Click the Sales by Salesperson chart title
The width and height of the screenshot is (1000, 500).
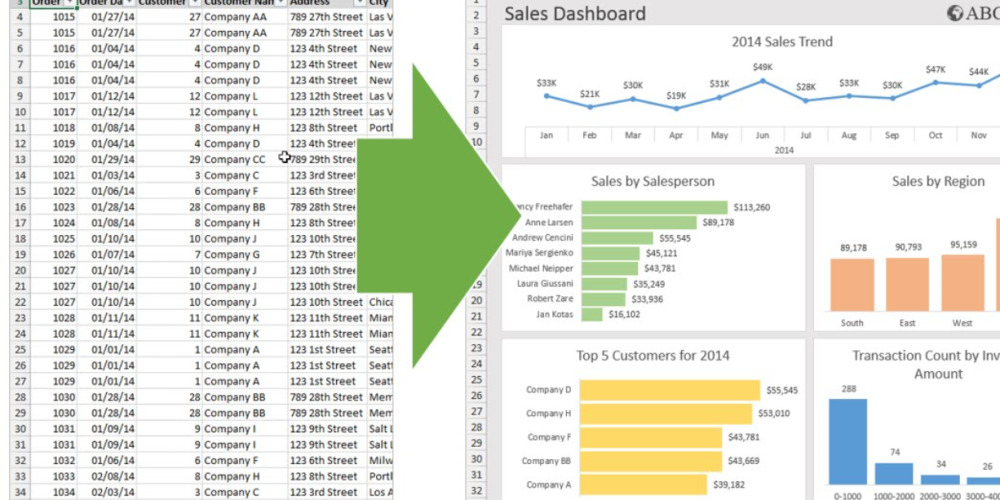click(652, 181)
